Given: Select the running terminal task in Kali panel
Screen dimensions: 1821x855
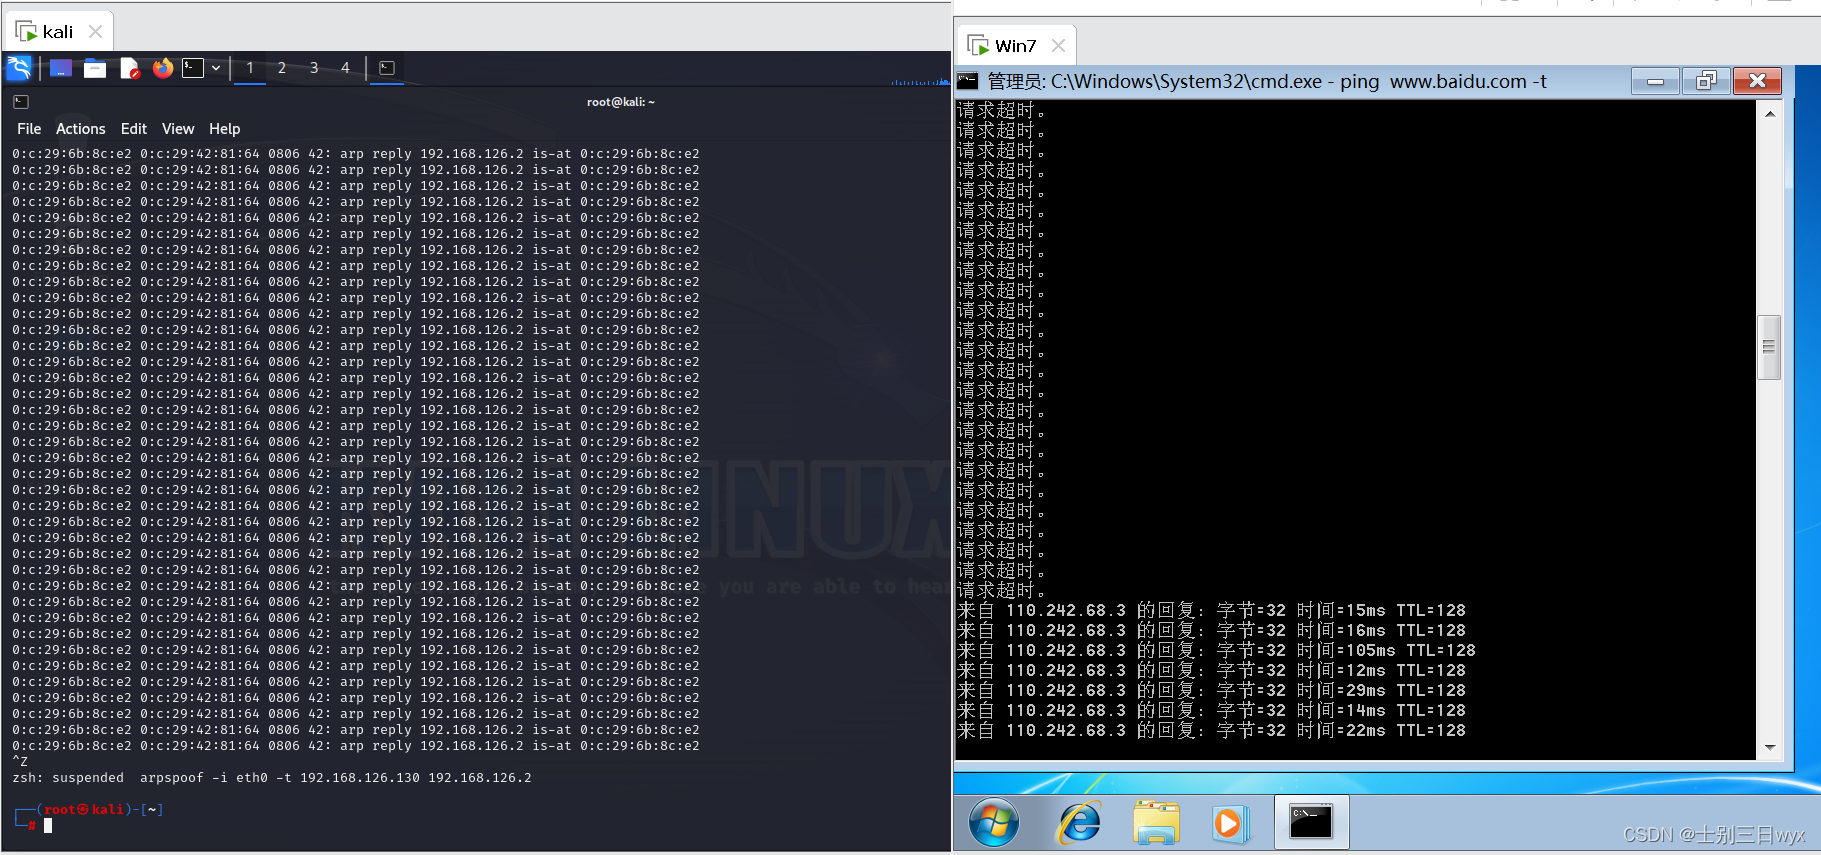Looking at the screenshot, I should click(387, 68).
